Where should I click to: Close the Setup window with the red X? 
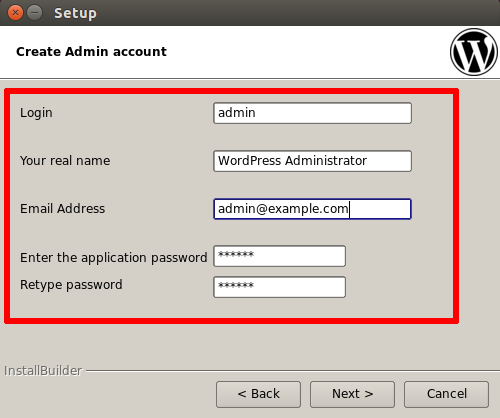(x=15, y=13)
